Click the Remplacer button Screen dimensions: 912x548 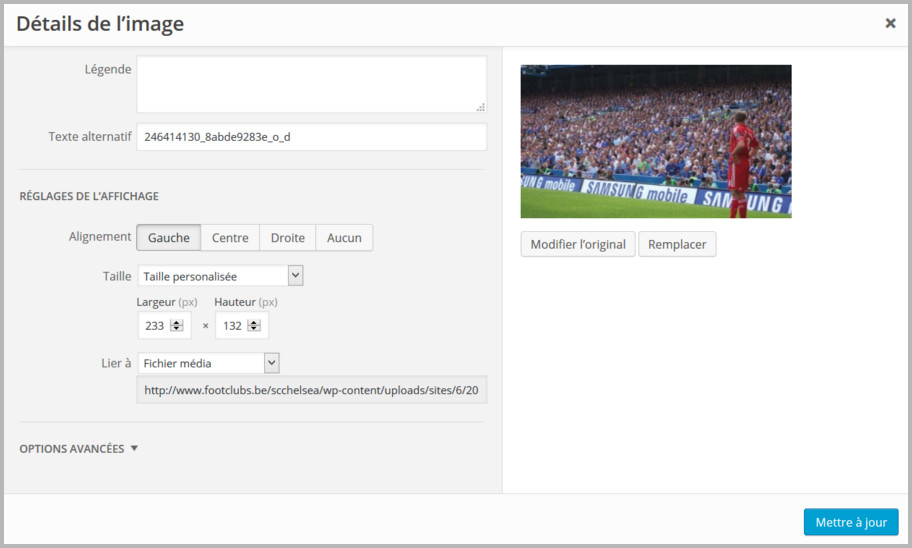click(x=677, y=244)
